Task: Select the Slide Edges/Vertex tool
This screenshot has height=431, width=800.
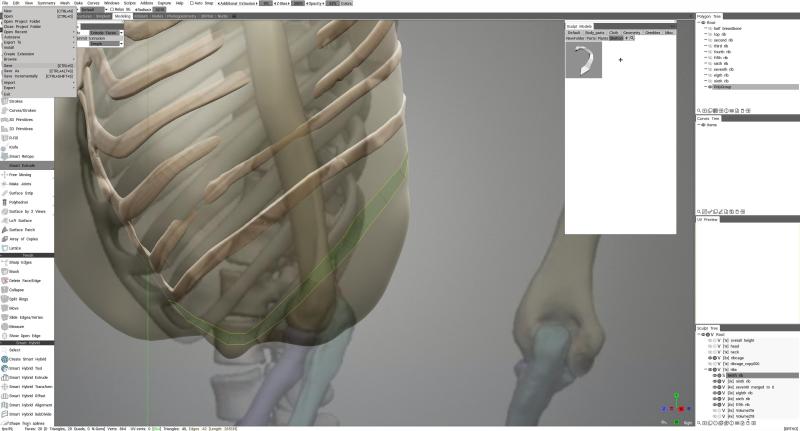Action: (x=26, y=317)
